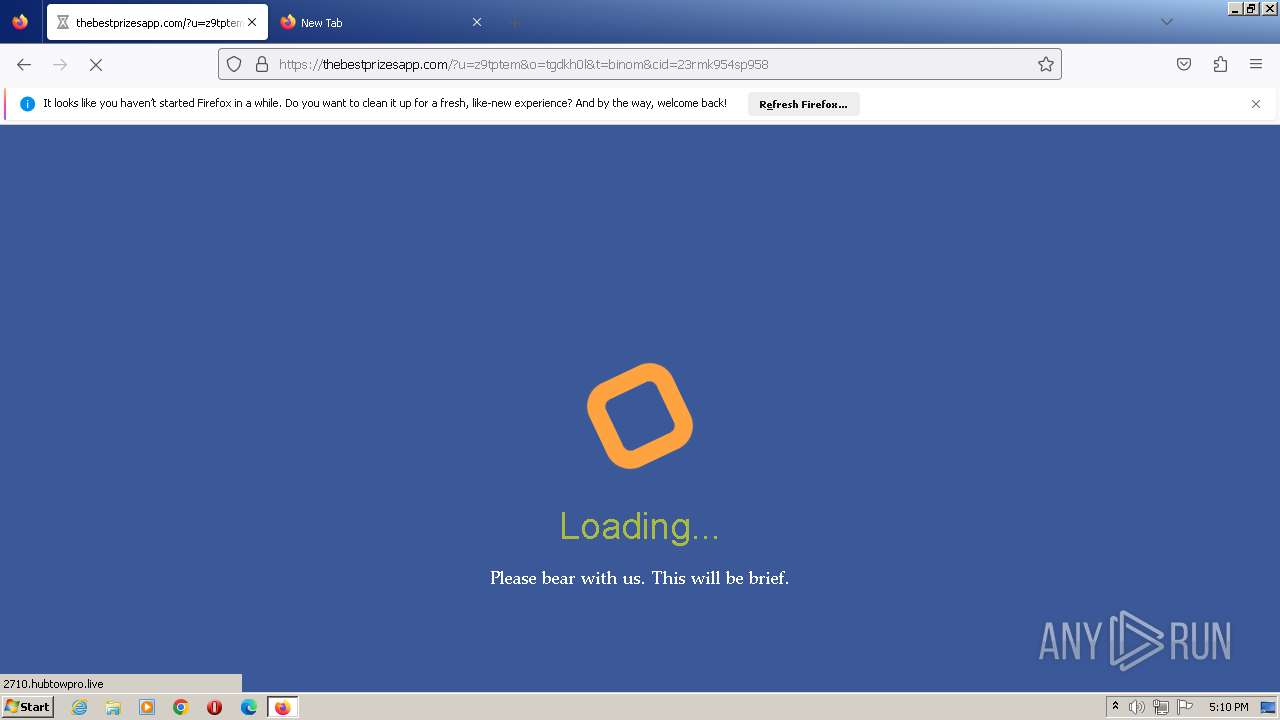The image size is (1280, 720).
Task: Bookmark this page with star icon
Action: (1046, 64)
